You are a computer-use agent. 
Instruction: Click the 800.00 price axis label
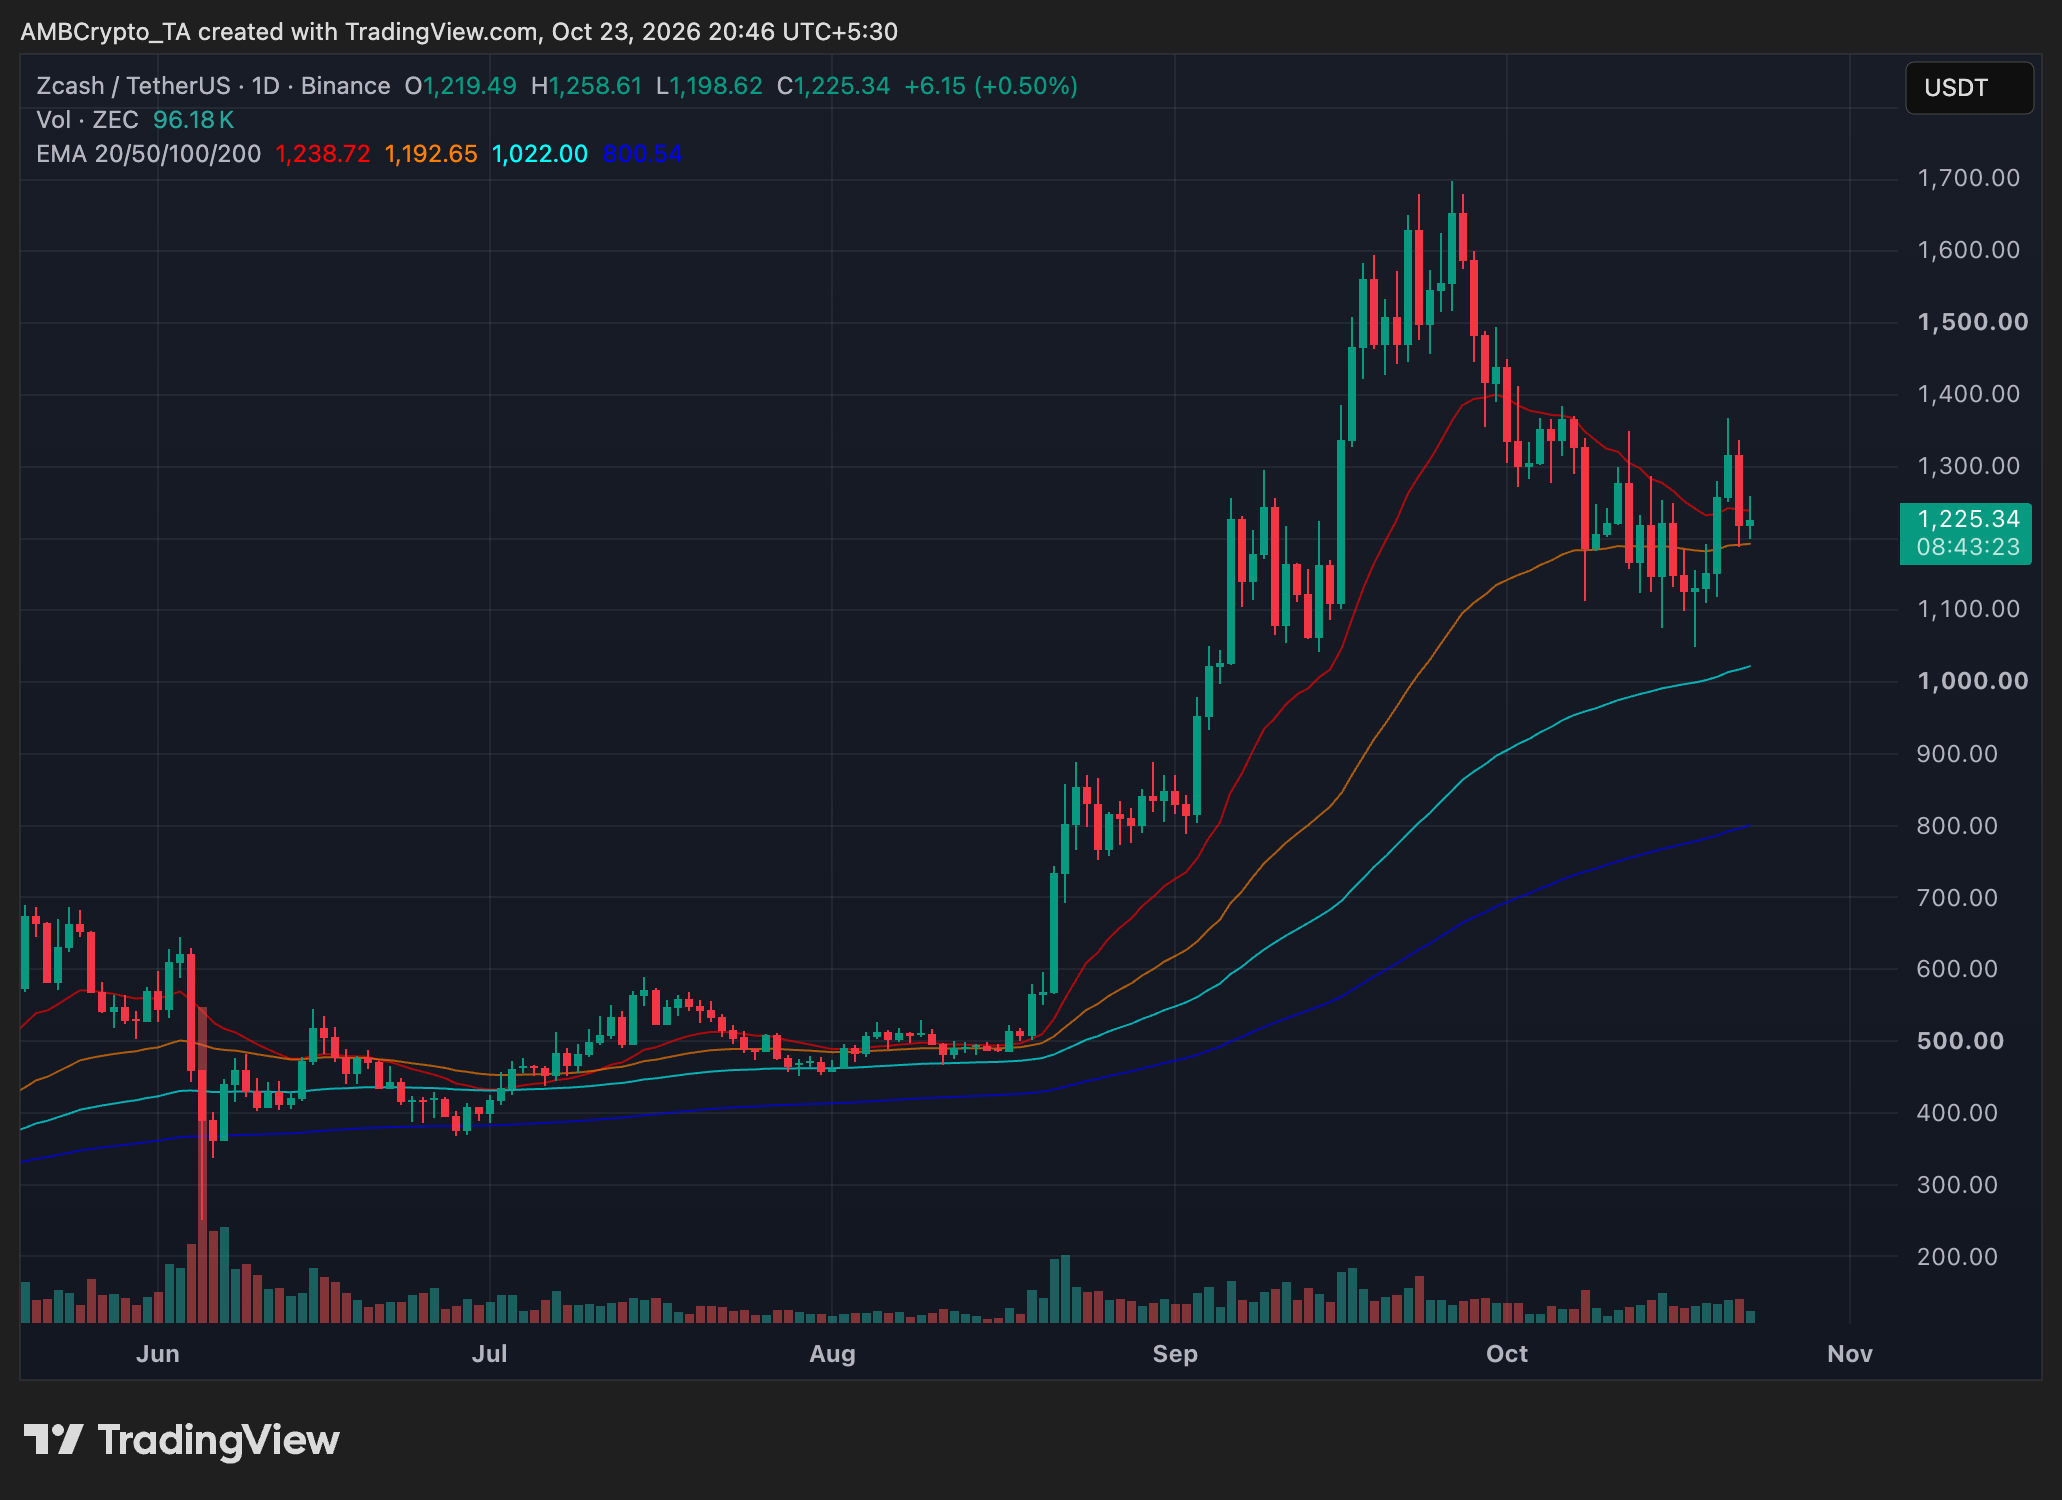(1957, 826)
